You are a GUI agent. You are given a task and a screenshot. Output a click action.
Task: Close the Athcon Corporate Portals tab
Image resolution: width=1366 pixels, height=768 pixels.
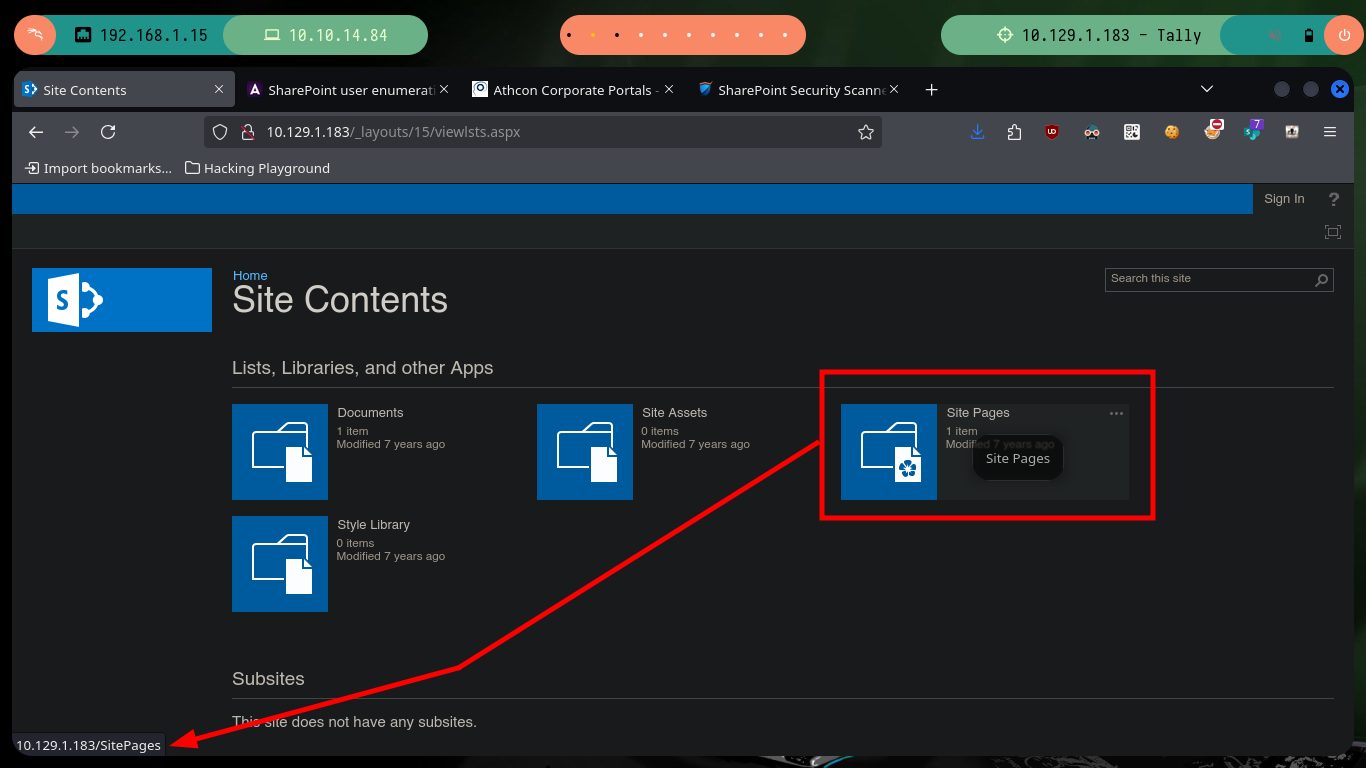pos(669,89)
